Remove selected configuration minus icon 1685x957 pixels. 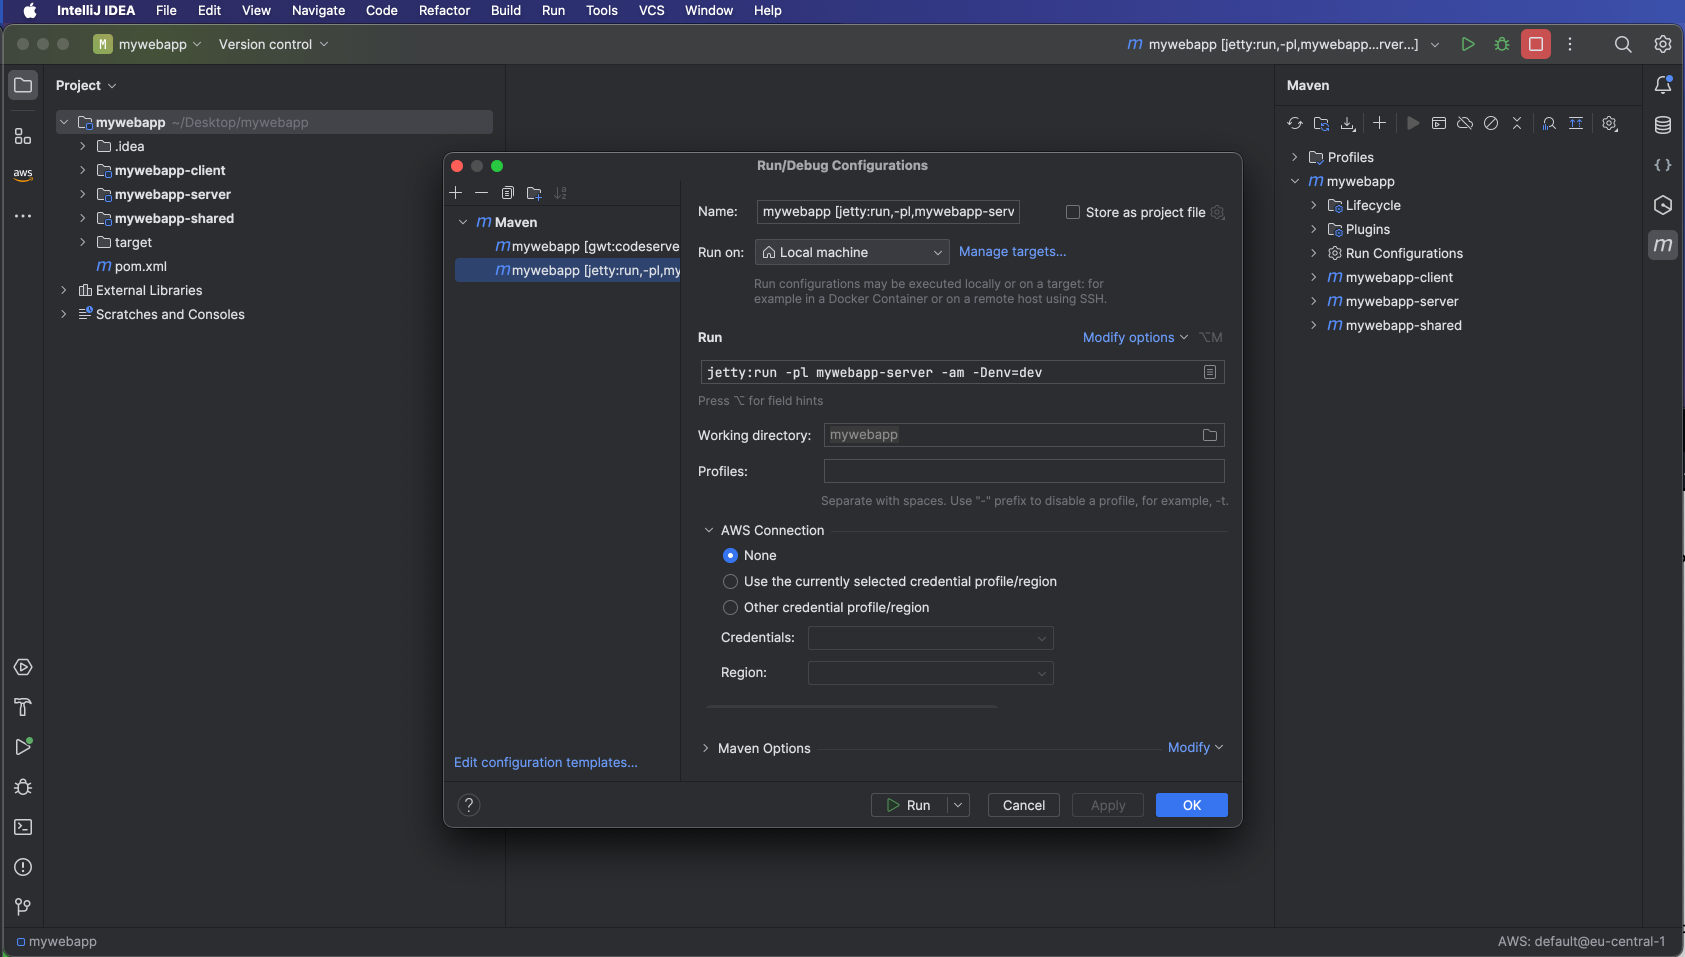pos(481,192)
